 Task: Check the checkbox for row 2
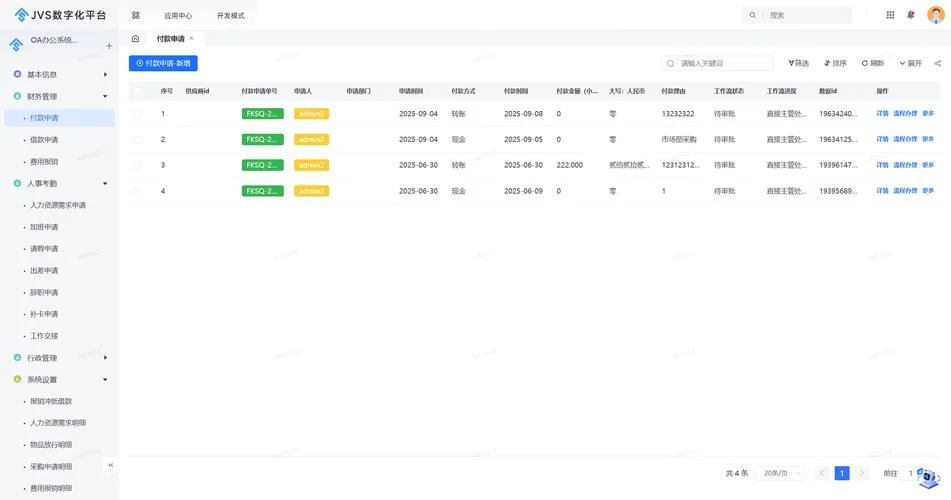pos(137,140)
